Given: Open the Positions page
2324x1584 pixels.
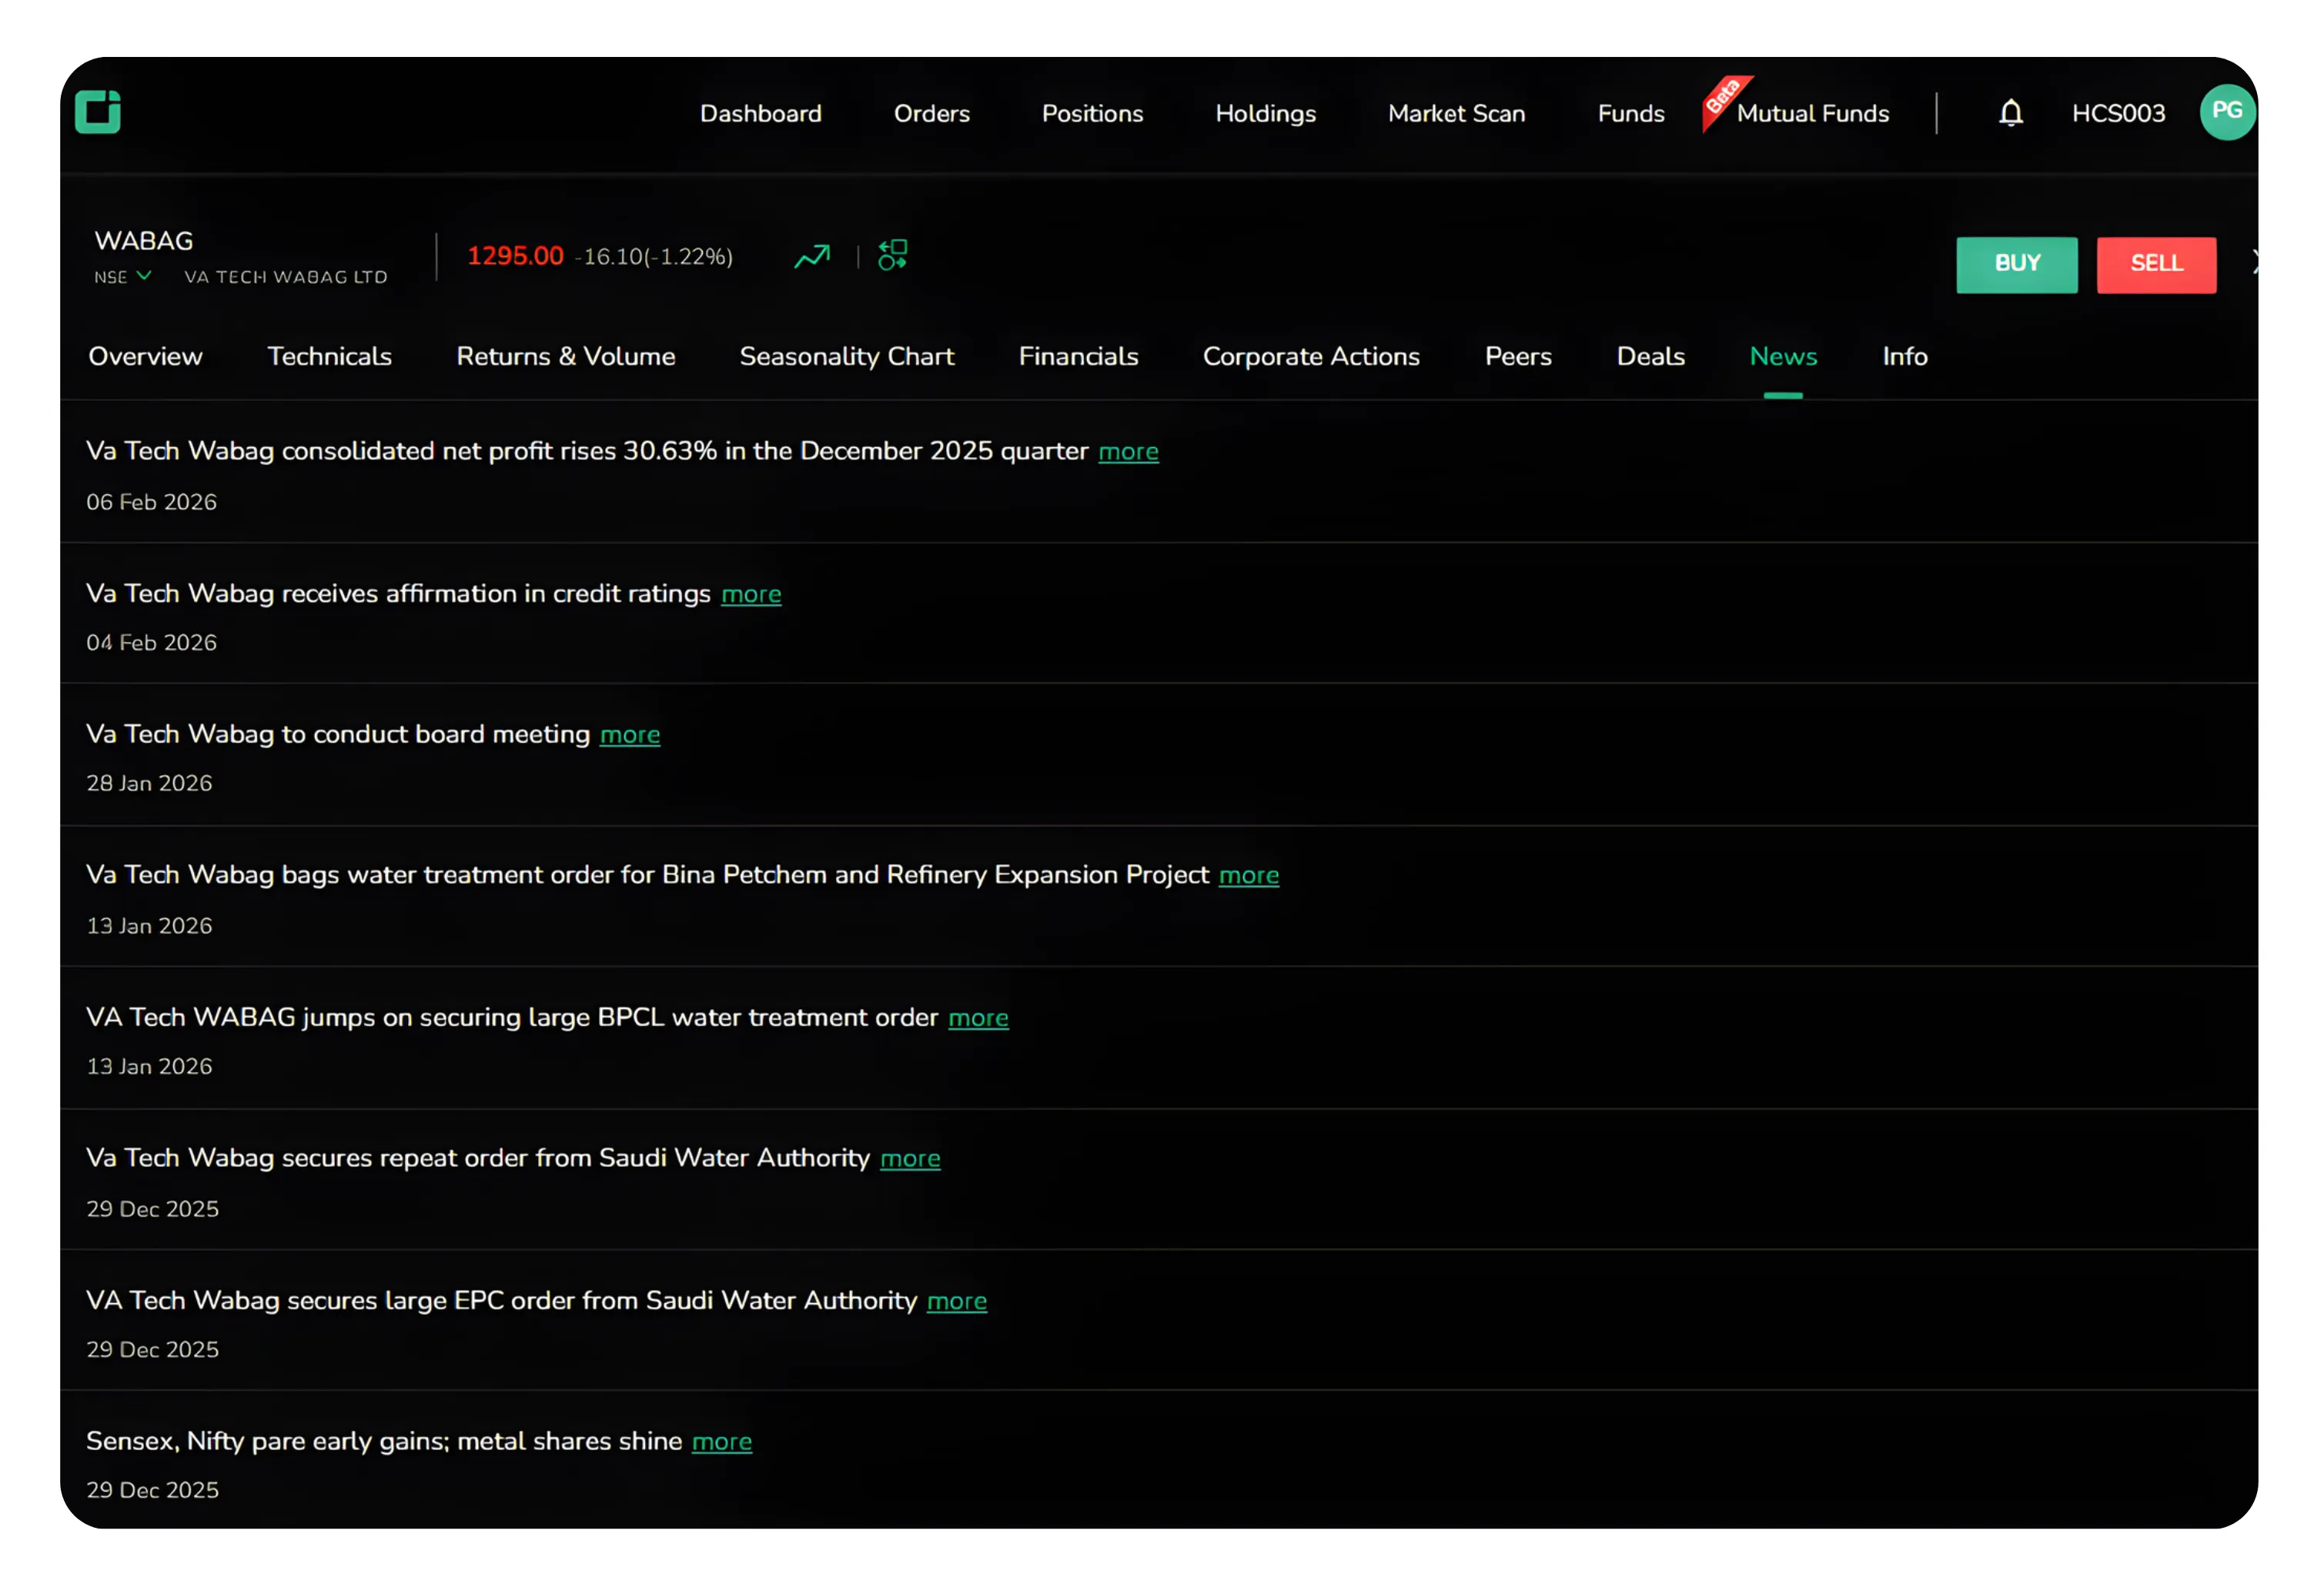Looking at the screenshot, I should [x=1092, y=113].
